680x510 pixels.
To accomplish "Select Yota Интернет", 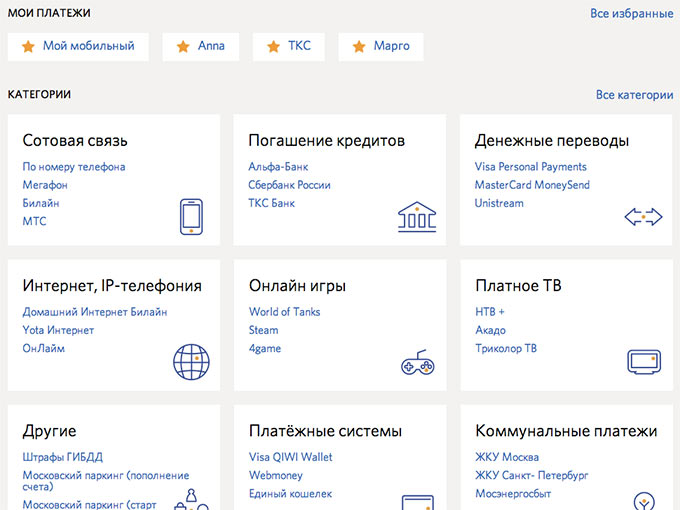I will coord(58,330).
